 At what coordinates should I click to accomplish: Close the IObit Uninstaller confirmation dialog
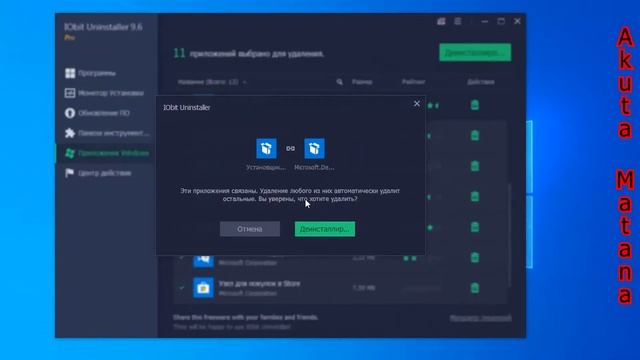pyautogui.click(x=417, y=104)
